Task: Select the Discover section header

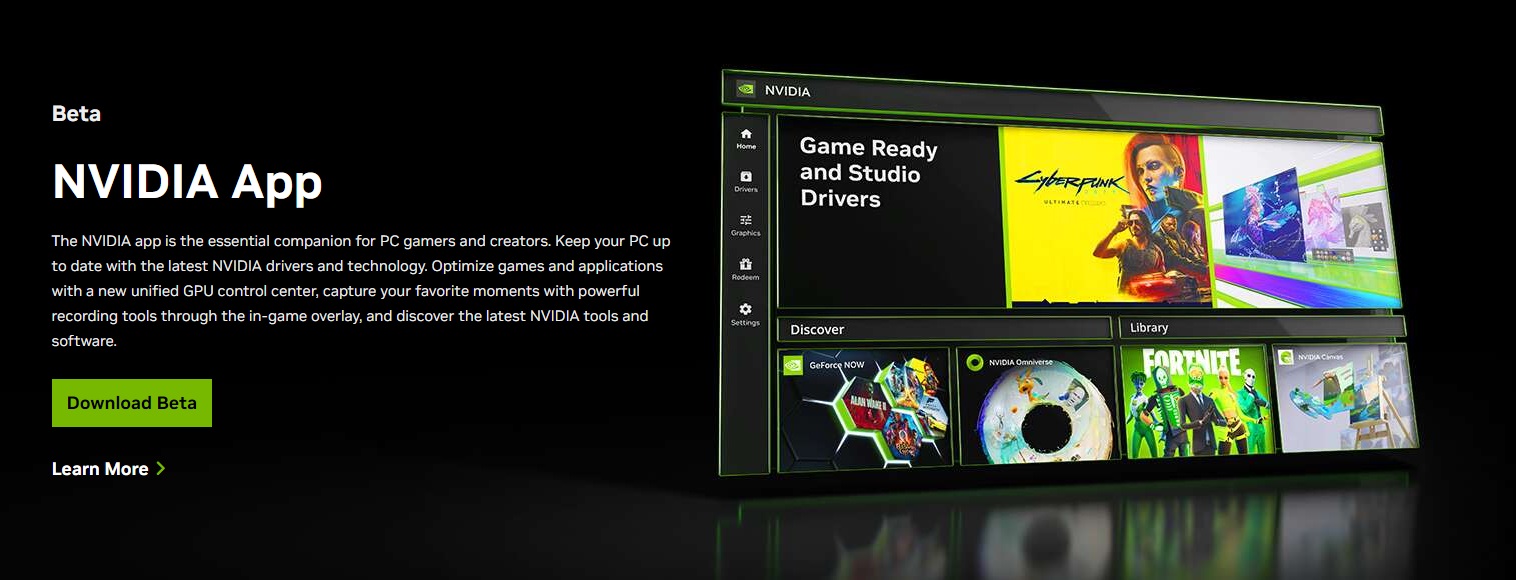Action: point(944,329)
